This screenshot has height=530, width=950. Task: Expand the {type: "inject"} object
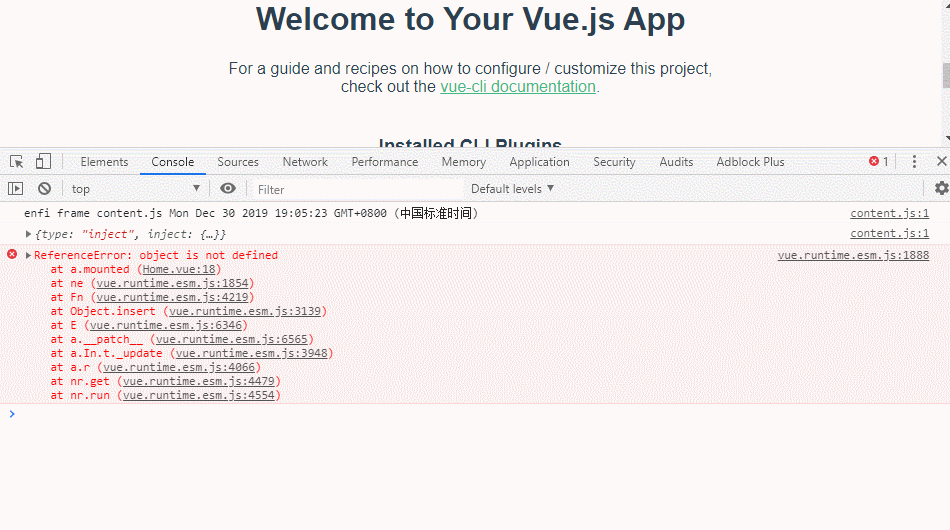click(28, 234)
